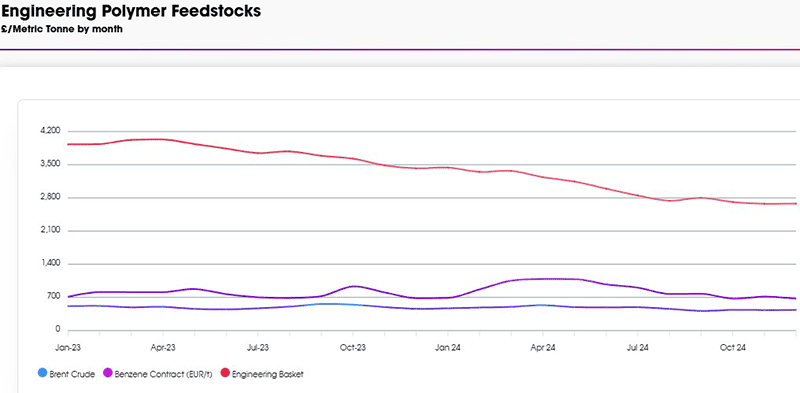Screen dimensions: 800x393
Task: Click the purple Benzene Contract legend dot
Action: 108,374
